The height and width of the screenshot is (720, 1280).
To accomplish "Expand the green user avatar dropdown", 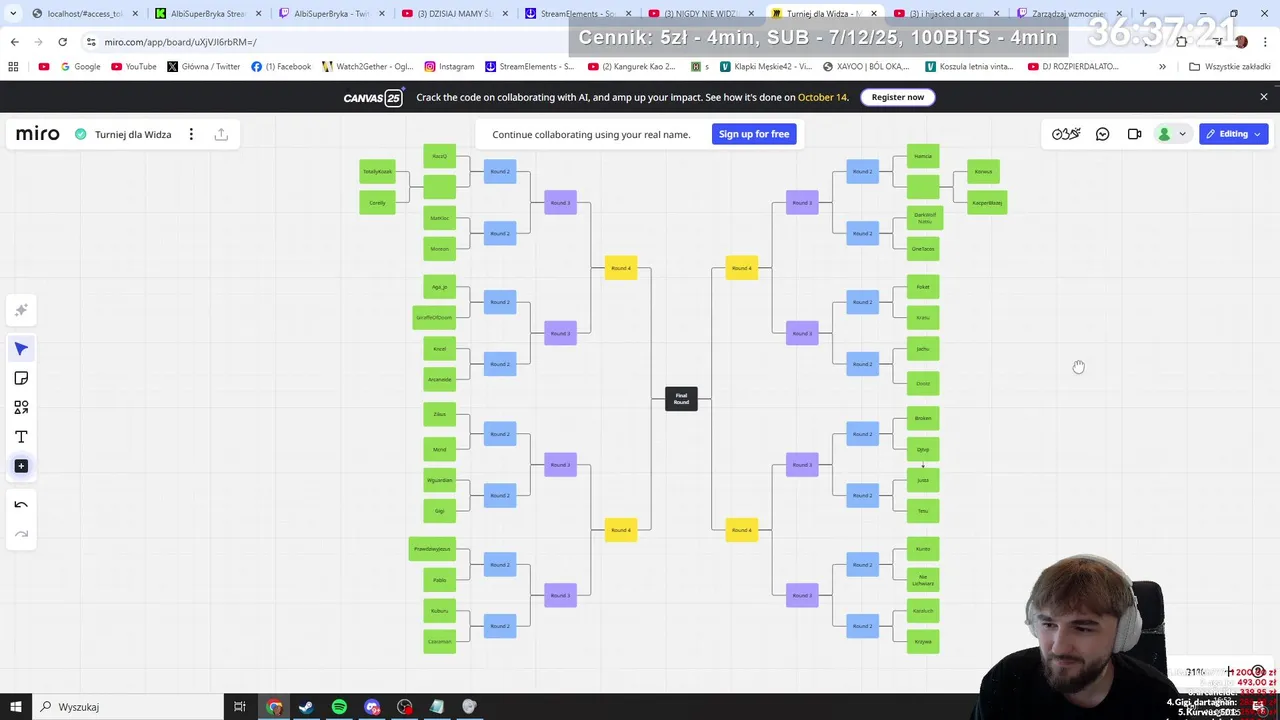I will [x=1171, y=134].
